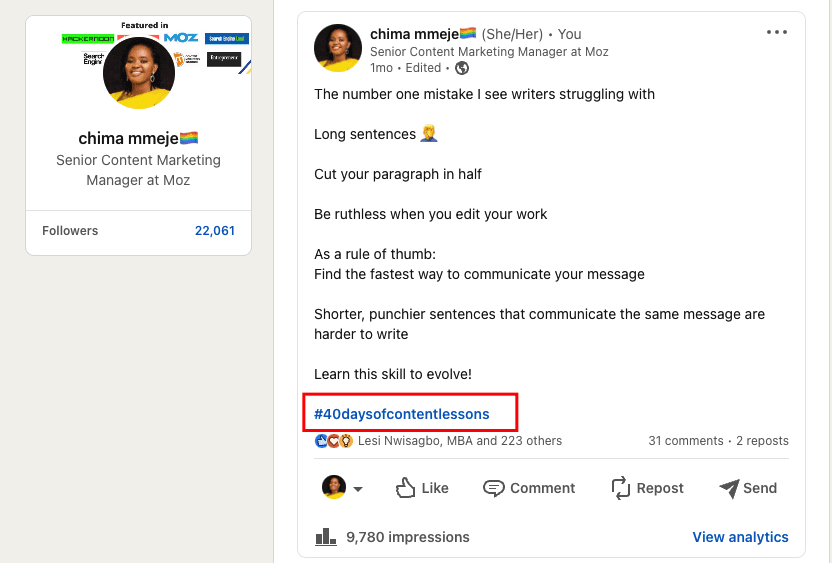Image resolution: width=832 pixels, height=563 pixels.
Task: Click the 22,061 followers count
Action: pos(215,231)
